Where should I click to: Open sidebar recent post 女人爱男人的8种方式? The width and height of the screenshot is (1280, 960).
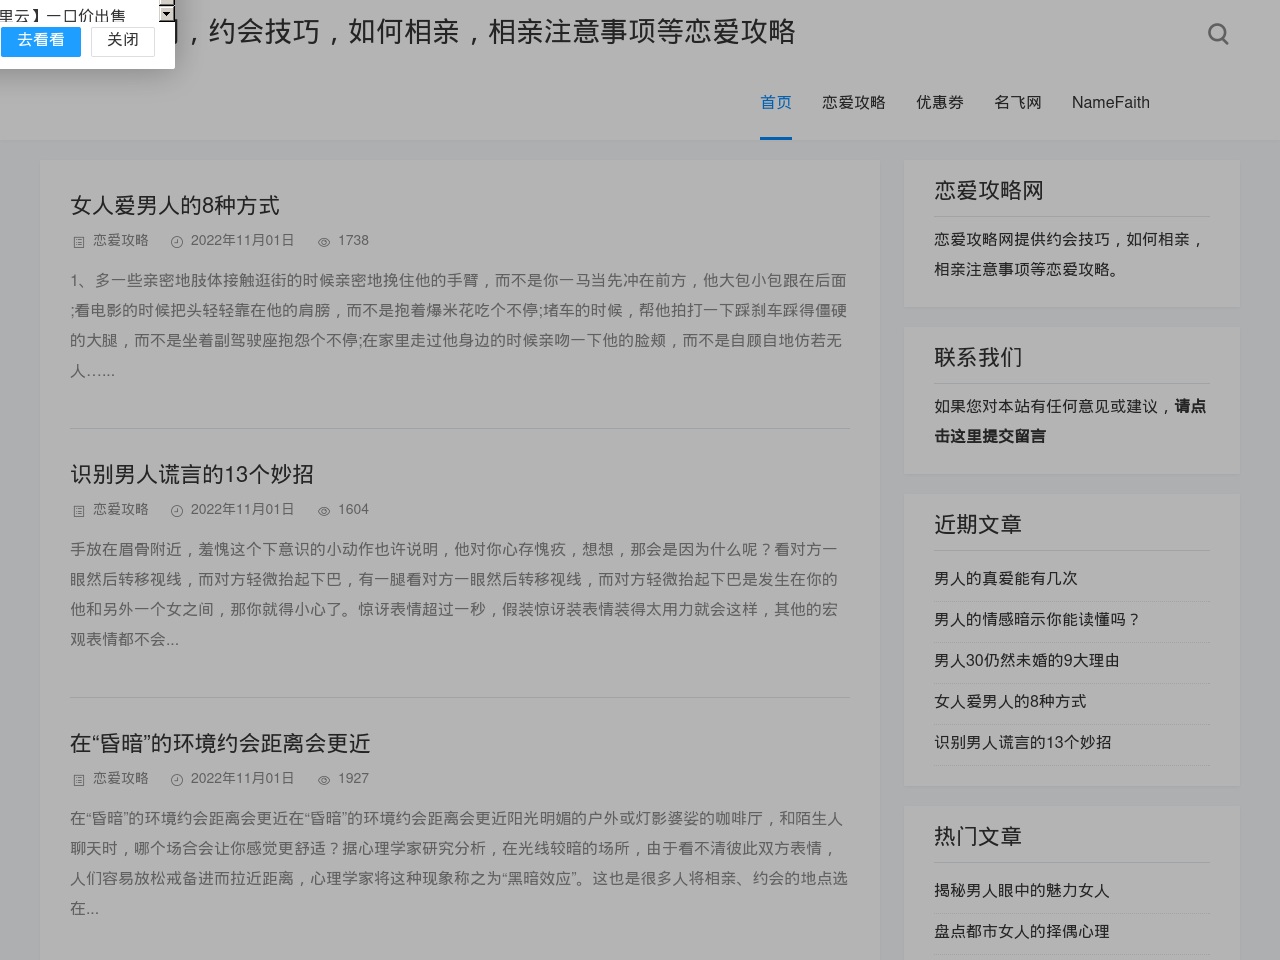1010,702
